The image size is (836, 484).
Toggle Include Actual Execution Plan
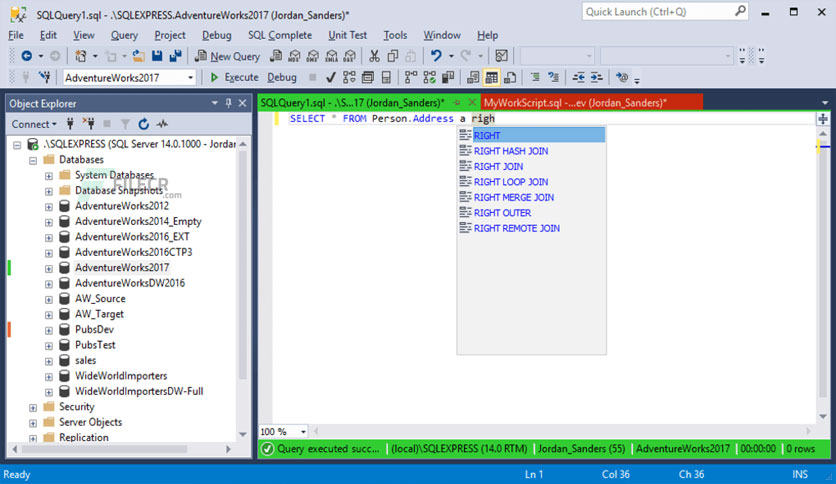(x=411, y=78)
